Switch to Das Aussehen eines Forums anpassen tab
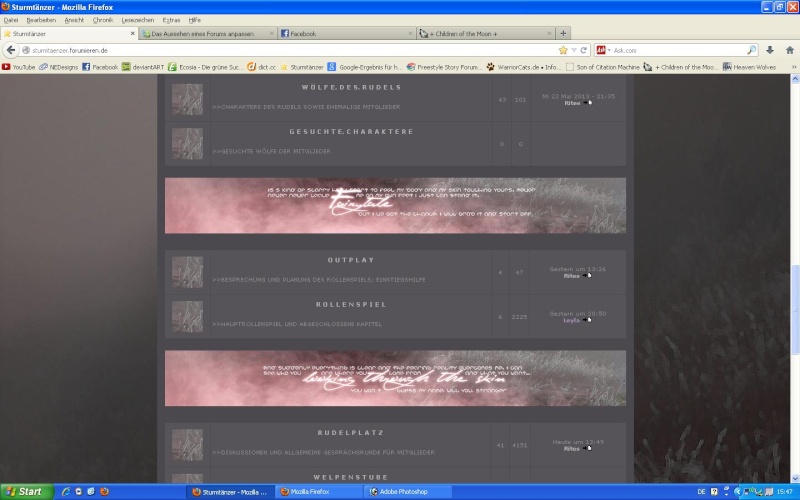 pos(208,33)
